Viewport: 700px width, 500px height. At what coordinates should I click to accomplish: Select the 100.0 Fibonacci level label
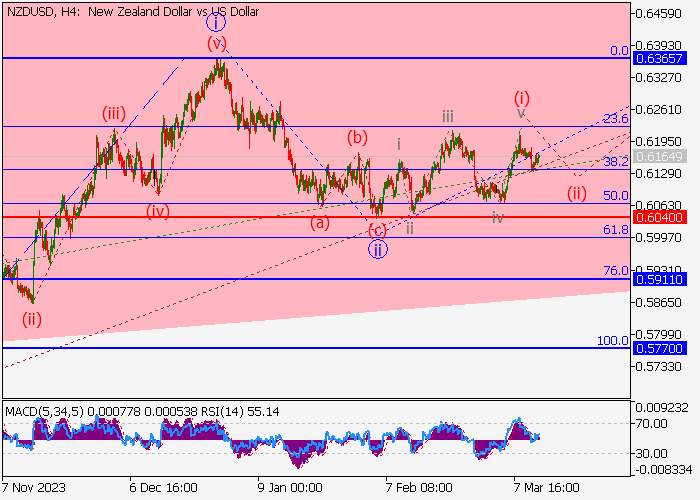point(613,341)
